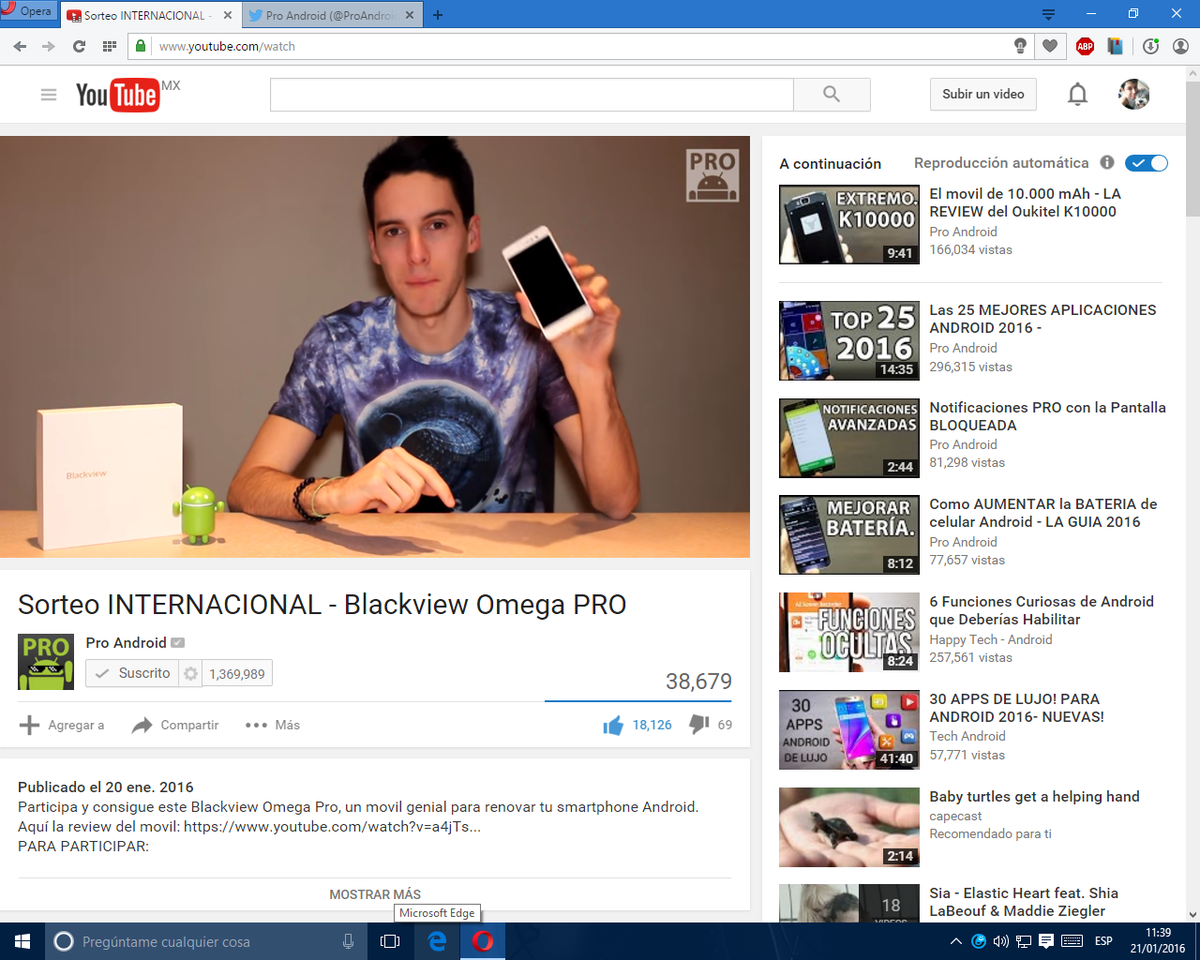
Task: Open the Action Center notification icon
Action: 1046,941
